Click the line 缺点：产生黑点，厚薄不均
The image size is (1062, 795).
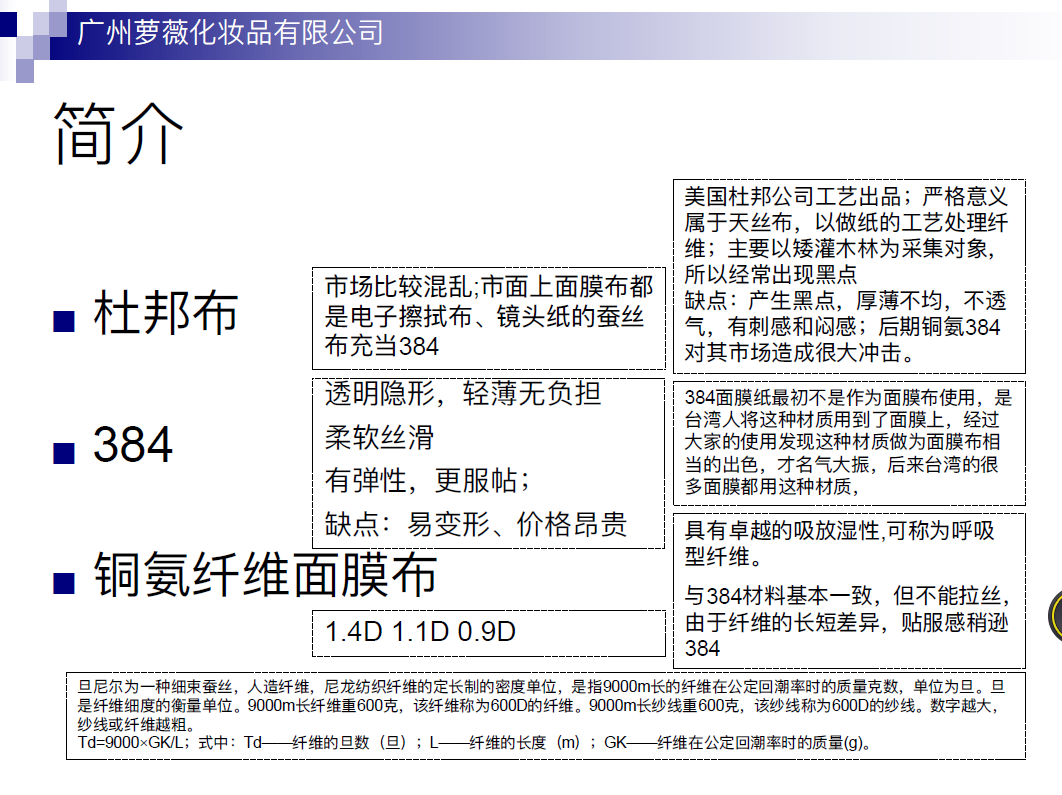click(x=845, y=301)
